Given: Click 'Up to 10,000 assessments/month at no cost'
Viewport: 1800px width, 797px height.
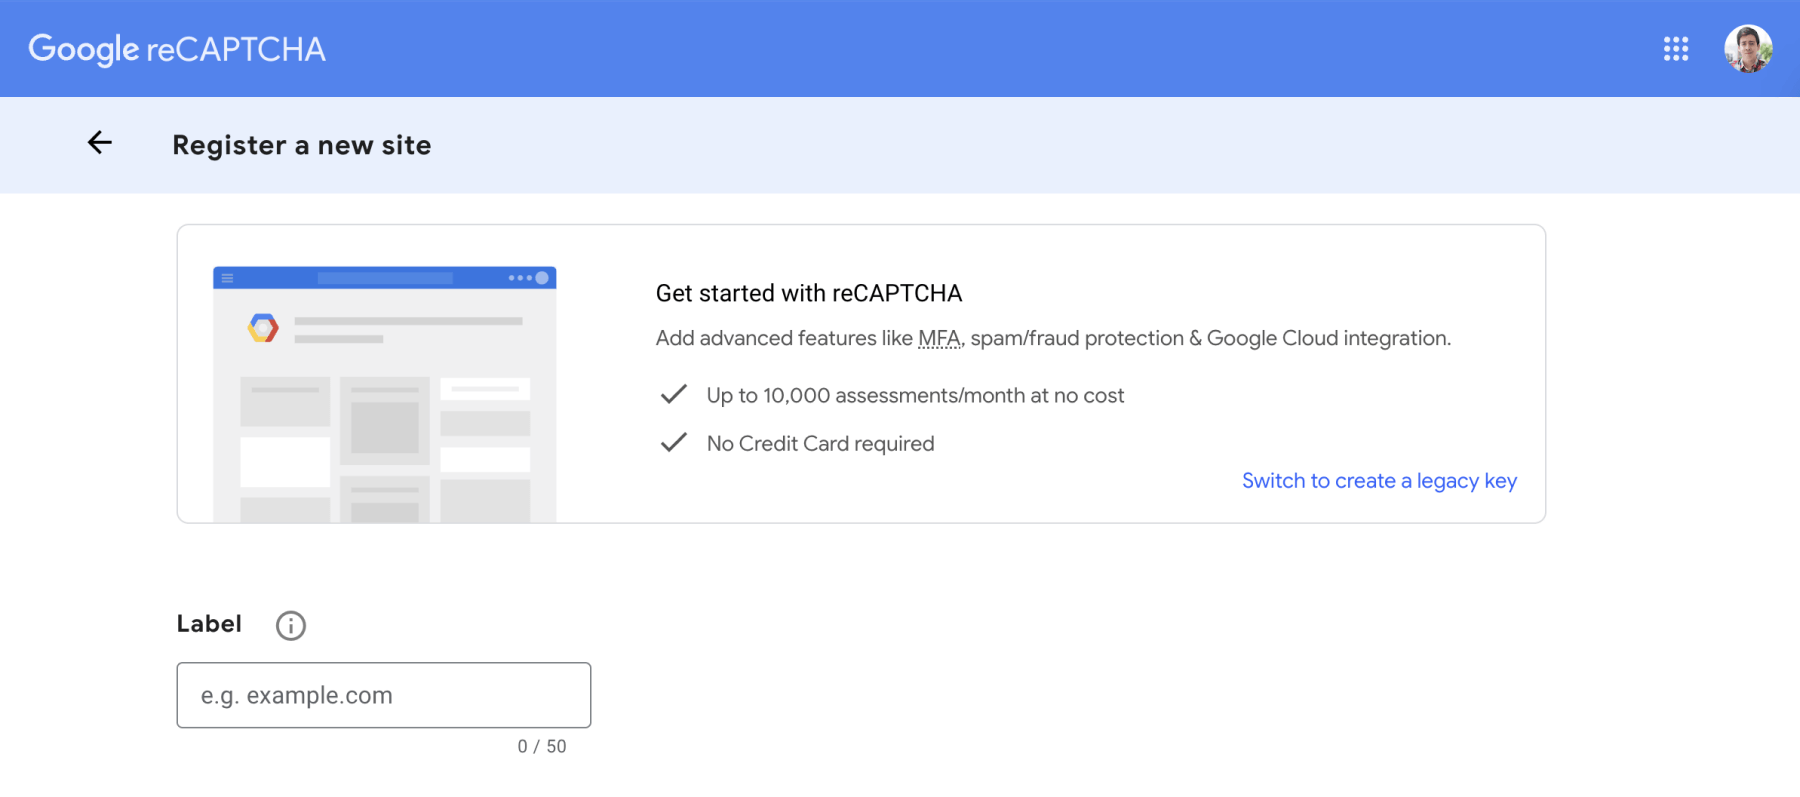Looking at the screenshot, I should 915,396.
